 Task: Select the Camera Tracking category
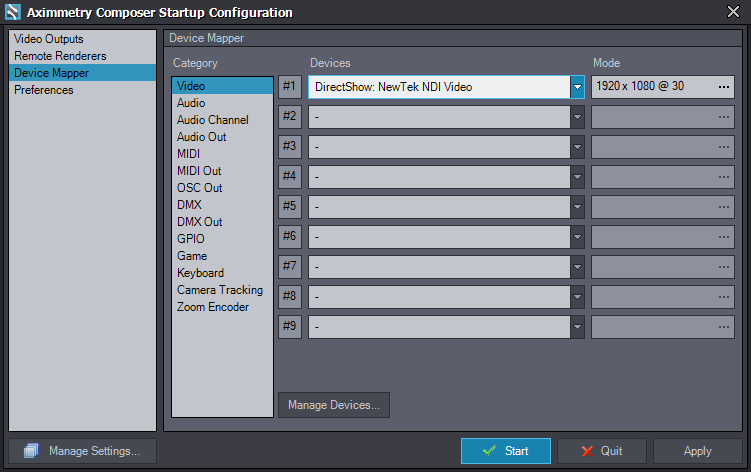[x=220, y=290]
